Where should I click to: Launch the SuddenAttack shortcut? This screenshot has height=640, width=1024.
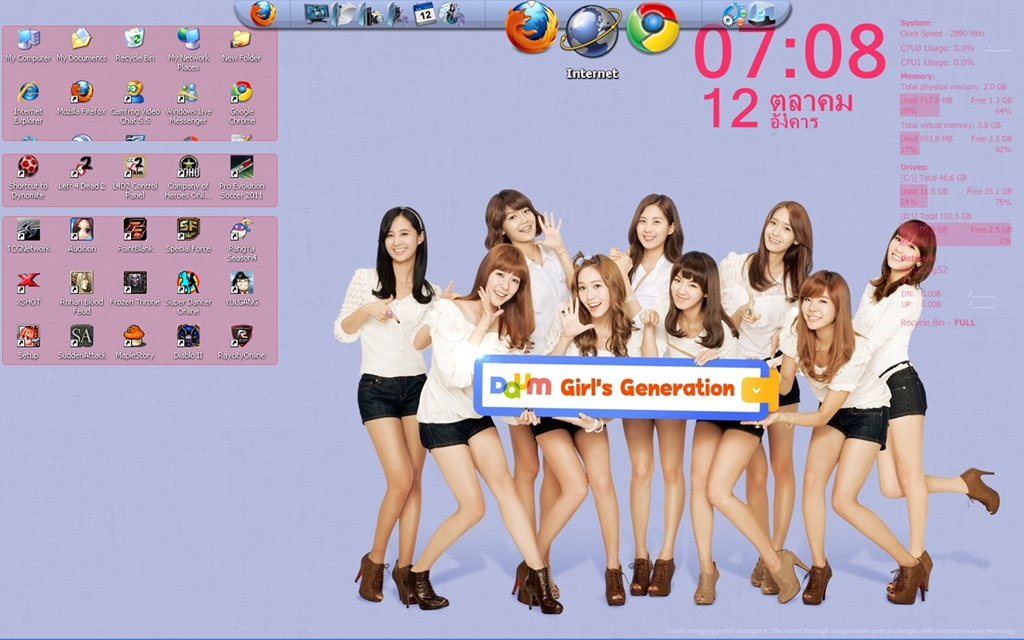point(81,342)
